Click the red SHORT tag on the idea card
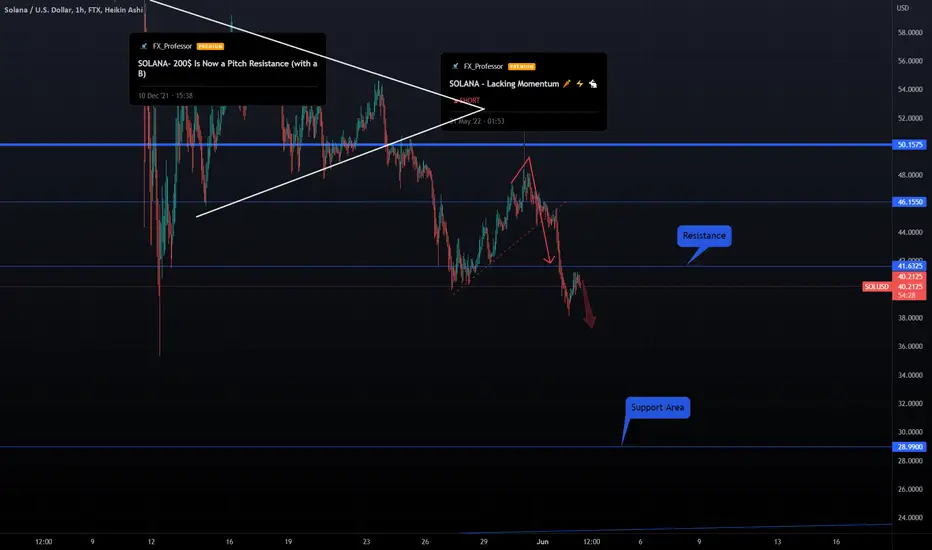932x550 pixels. (x=467, y=100)
